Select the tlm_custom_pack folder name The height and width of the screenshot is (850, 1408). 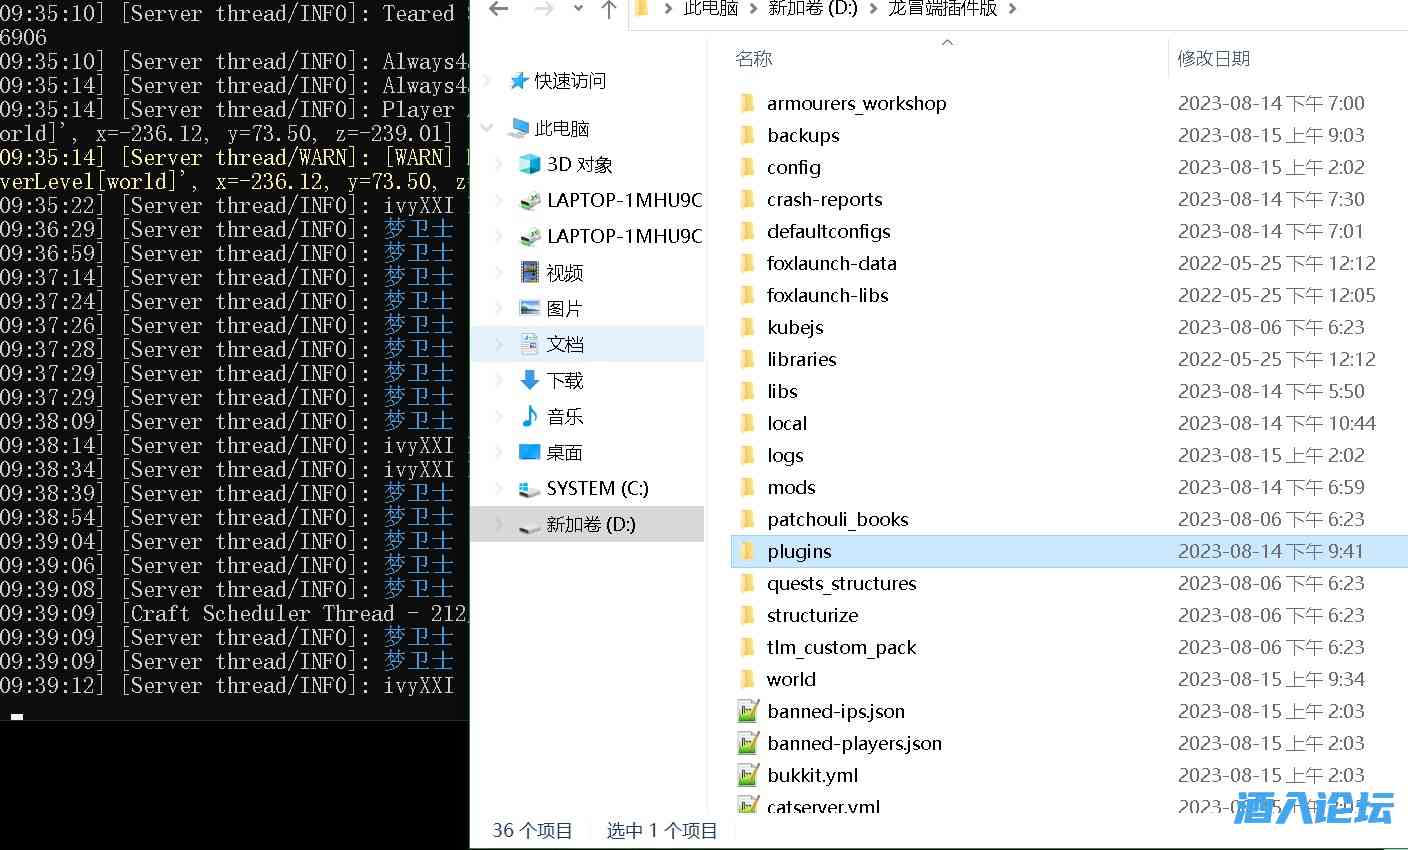tap(841, 648)
